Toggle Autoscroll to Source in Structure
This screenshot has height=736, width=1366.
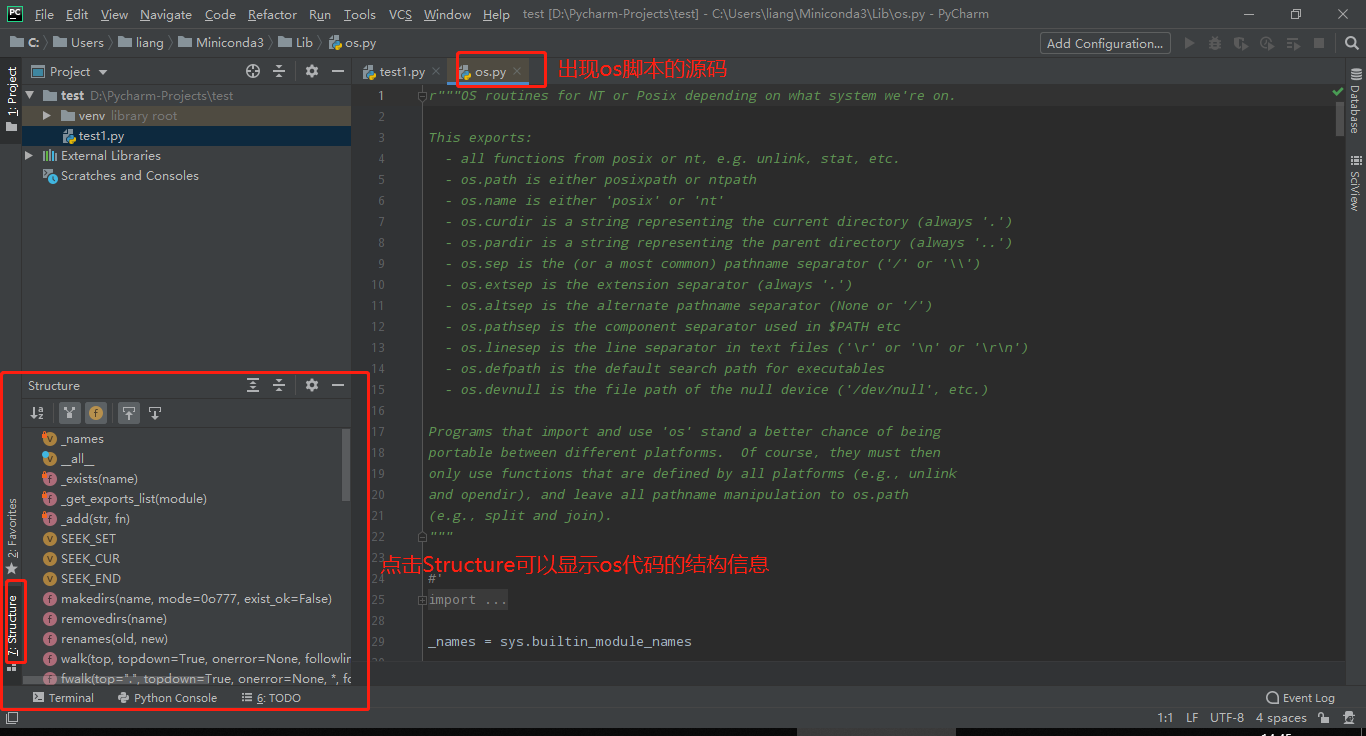(x=129, y=412)
